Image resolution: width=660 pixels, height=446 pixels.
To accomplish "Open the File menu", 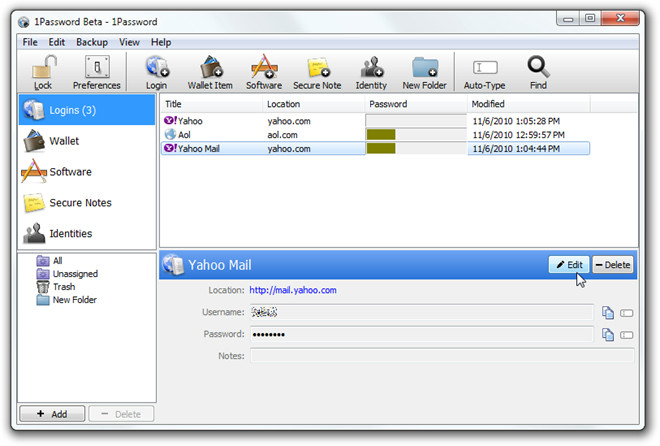I will pos(30,42).
